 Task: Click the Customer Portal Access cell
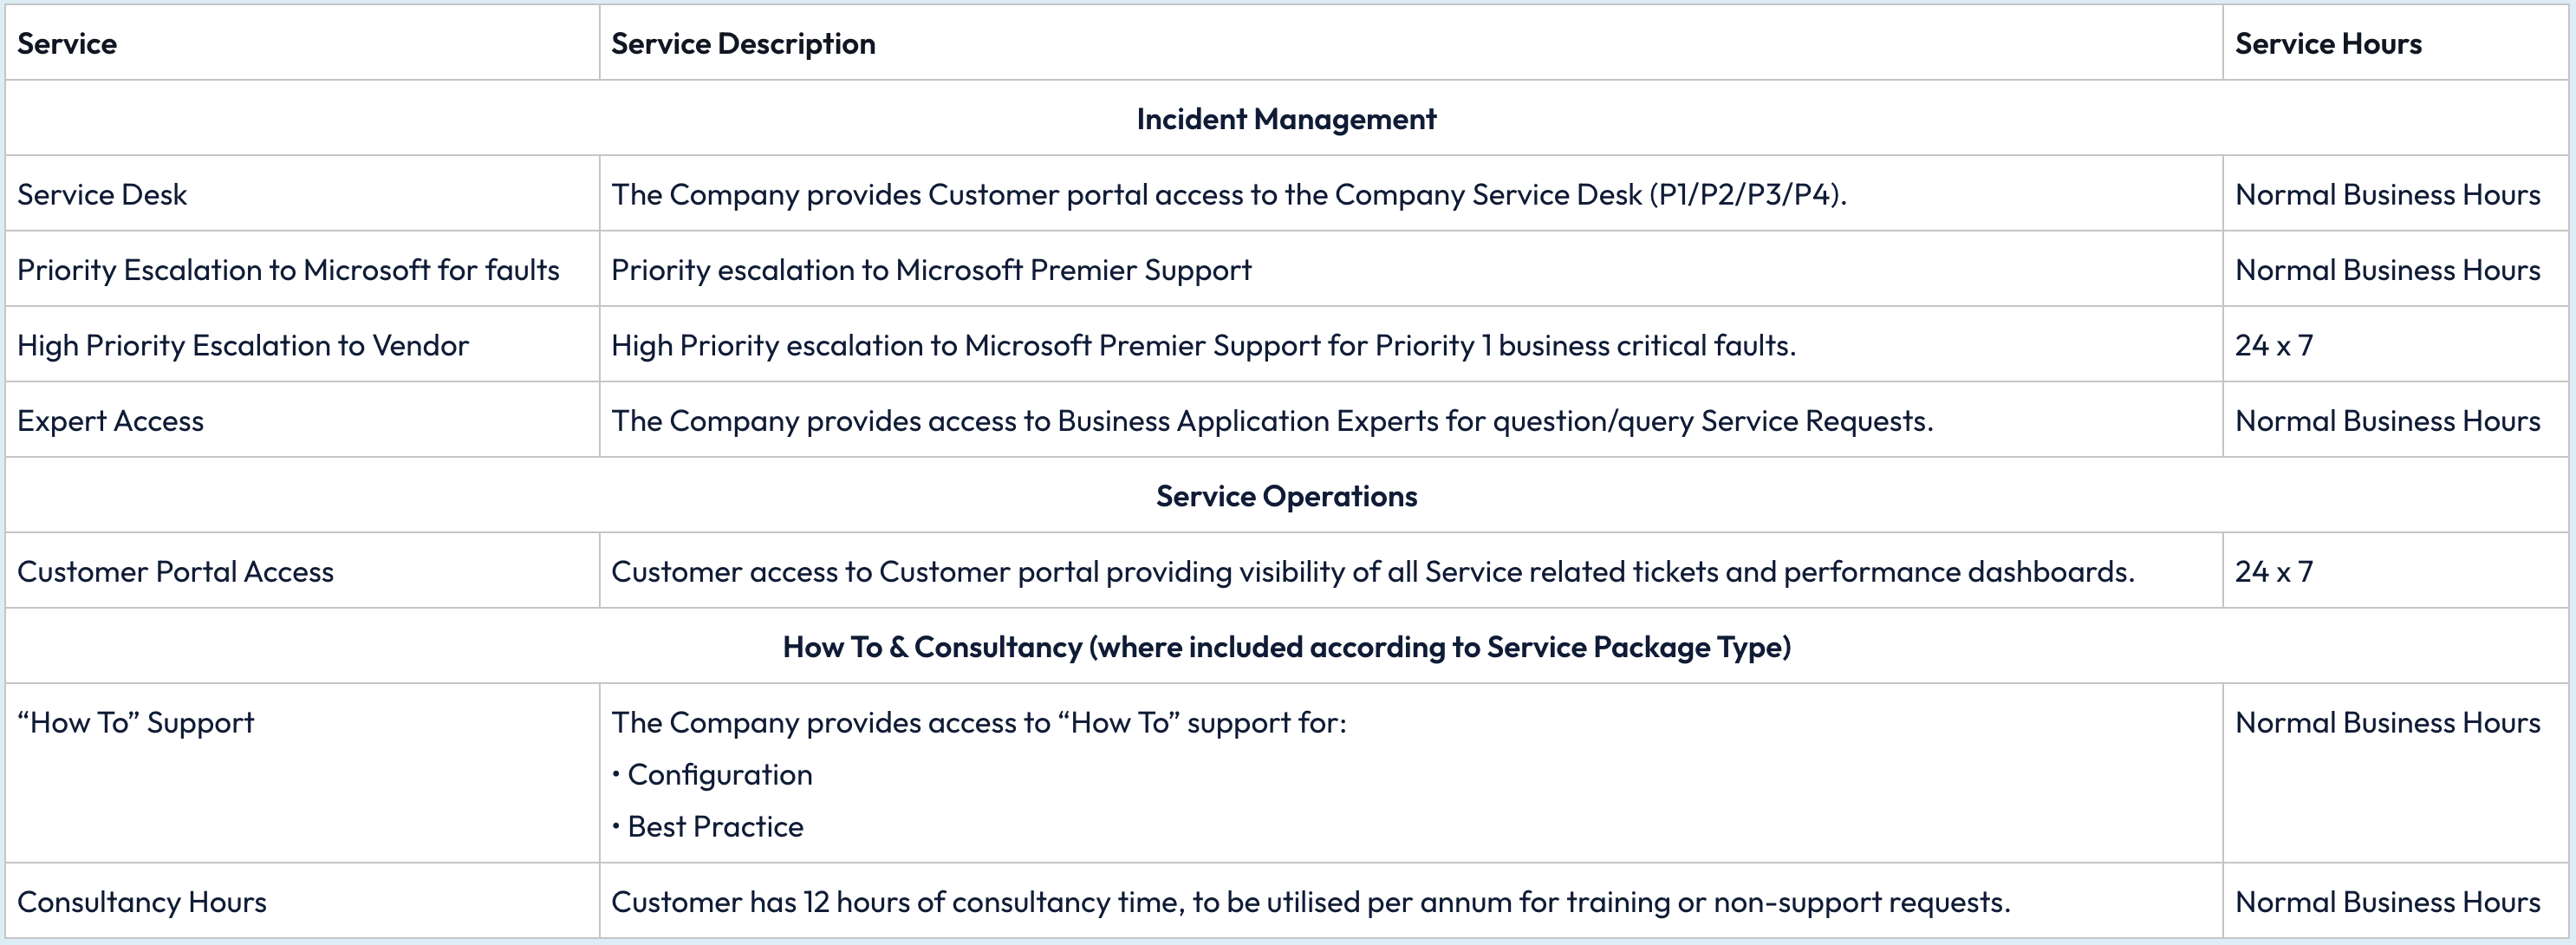click(175, 572)
